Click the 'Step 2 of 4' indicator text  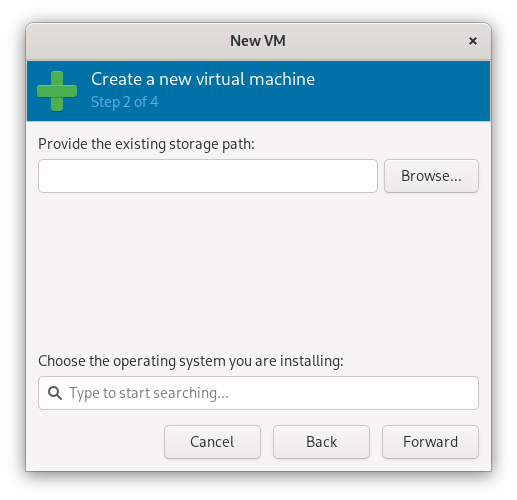click(125, 102)
